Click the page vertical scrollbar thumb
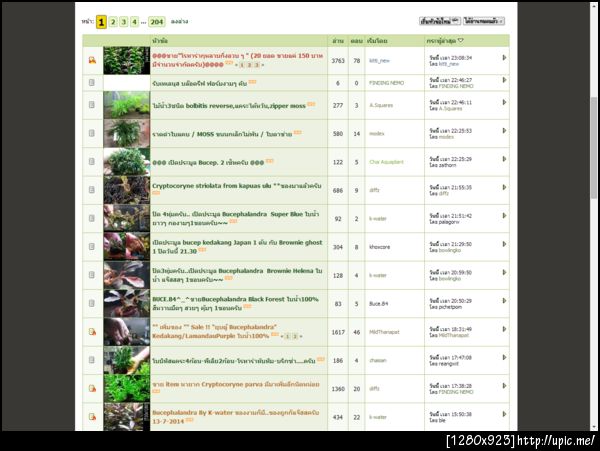The height and width of the screenshot is (451, 600). point(593,148)
